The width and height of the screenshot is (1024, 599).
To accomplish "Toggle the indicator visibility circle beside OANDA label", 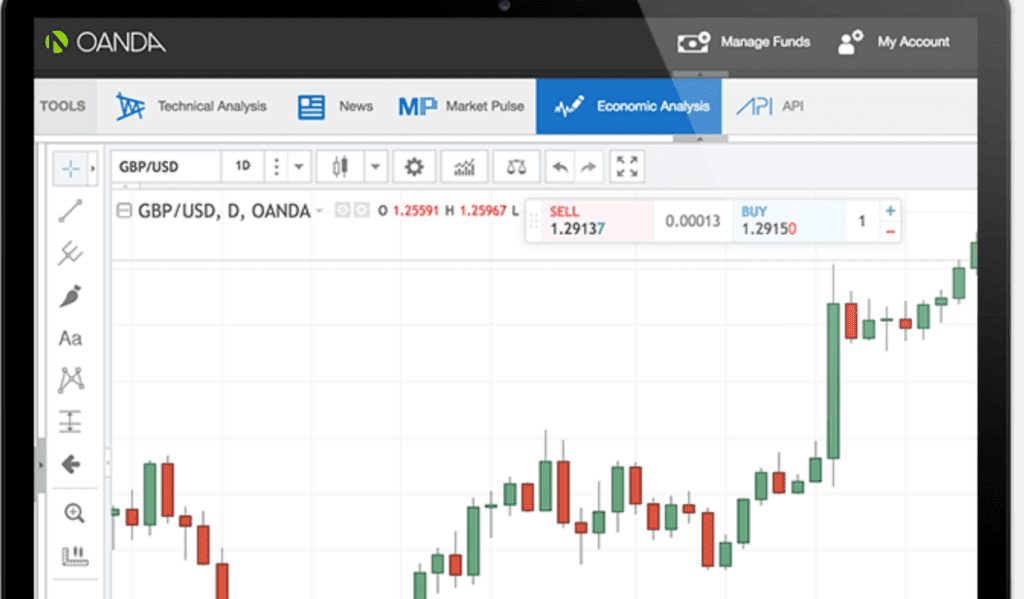I will click(341, 211).
